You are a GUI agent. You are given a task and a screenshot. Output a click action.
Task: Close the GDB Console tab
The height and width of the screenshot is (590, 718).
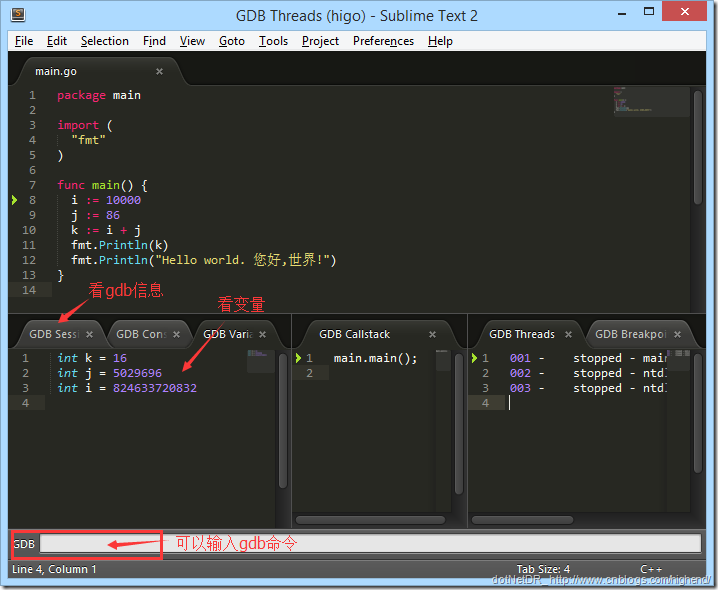[x=176, y=334]
